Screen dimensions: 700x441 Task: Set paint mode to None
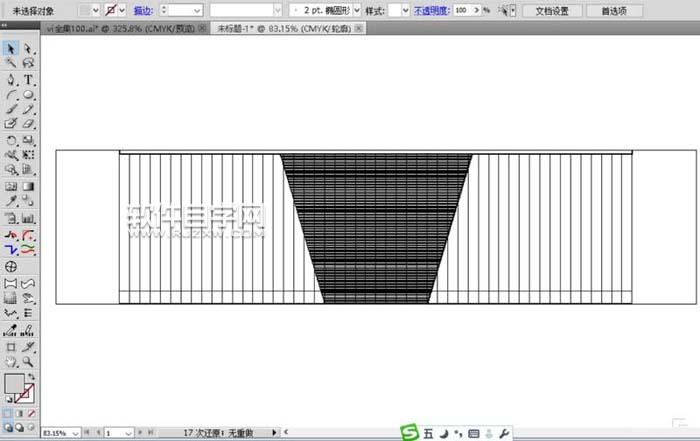click(31, 413)
